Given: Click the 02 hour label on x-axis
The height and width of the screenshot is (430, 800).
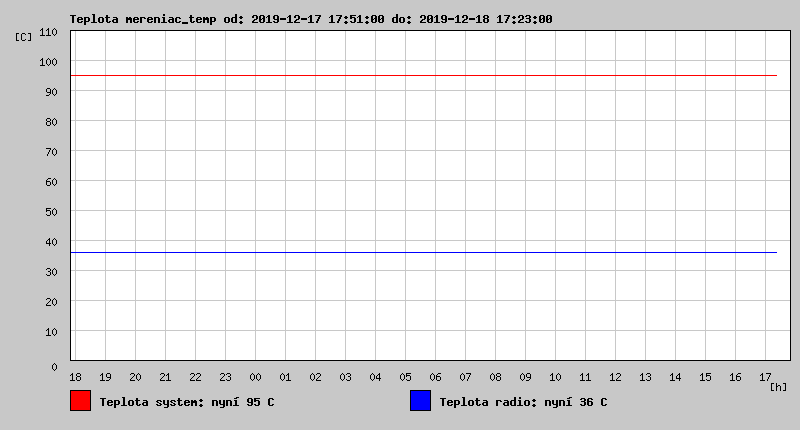Looking at the screenshot, I should tap(316, 377).
